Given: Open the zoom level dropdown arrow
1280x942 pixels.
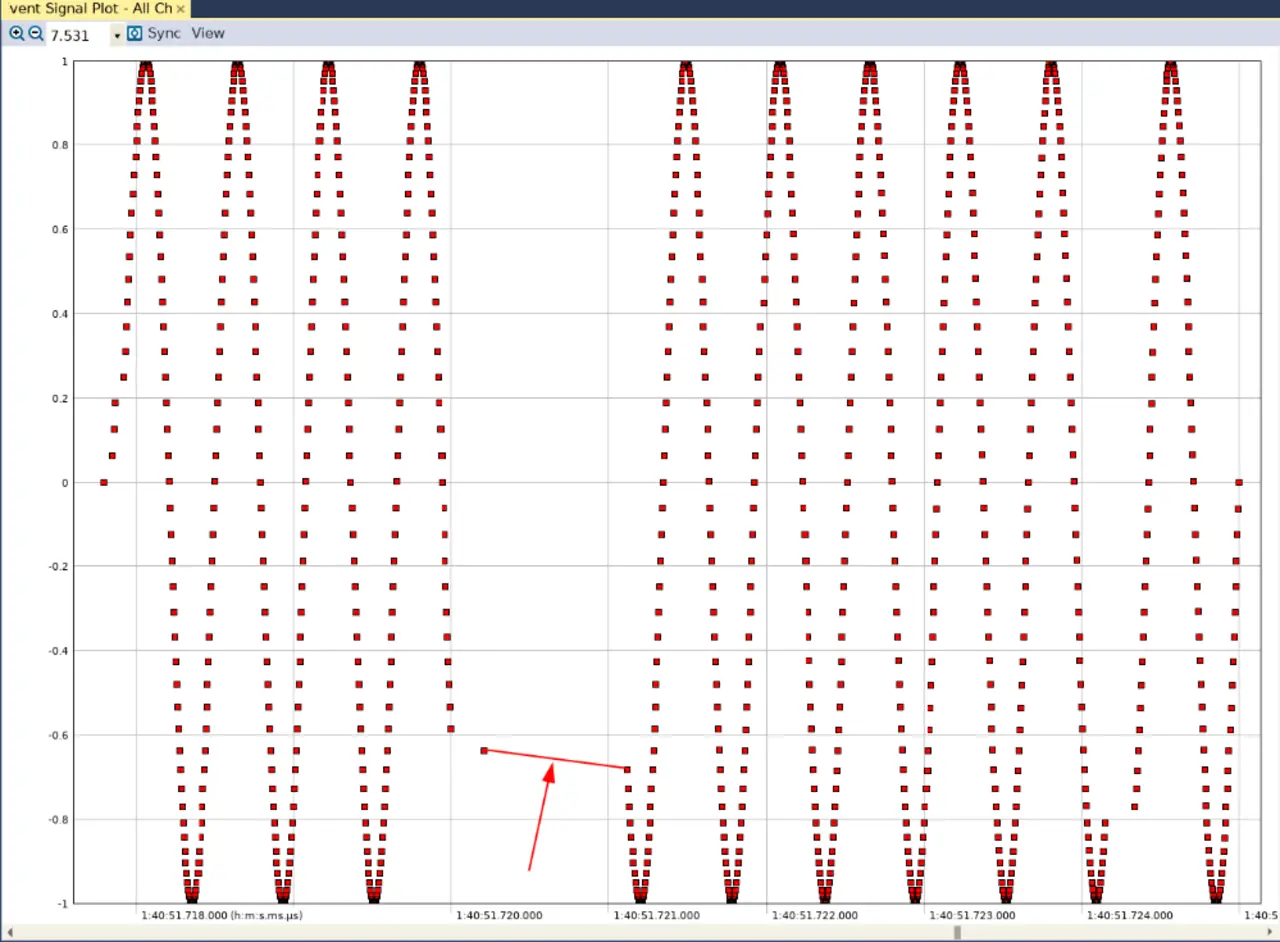Looking at the screenshot, I should 117,36.
